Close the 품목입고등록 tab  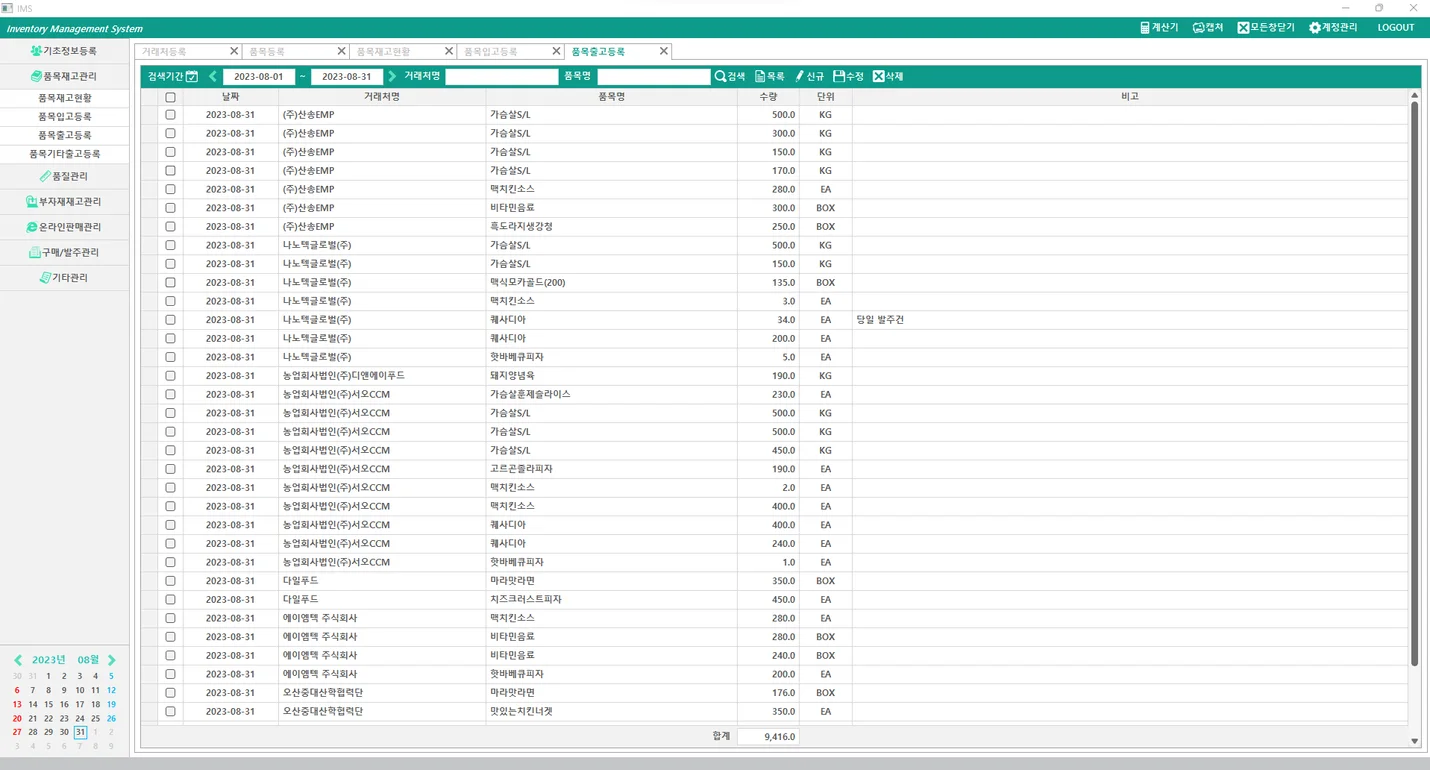(x=556, y=51)
